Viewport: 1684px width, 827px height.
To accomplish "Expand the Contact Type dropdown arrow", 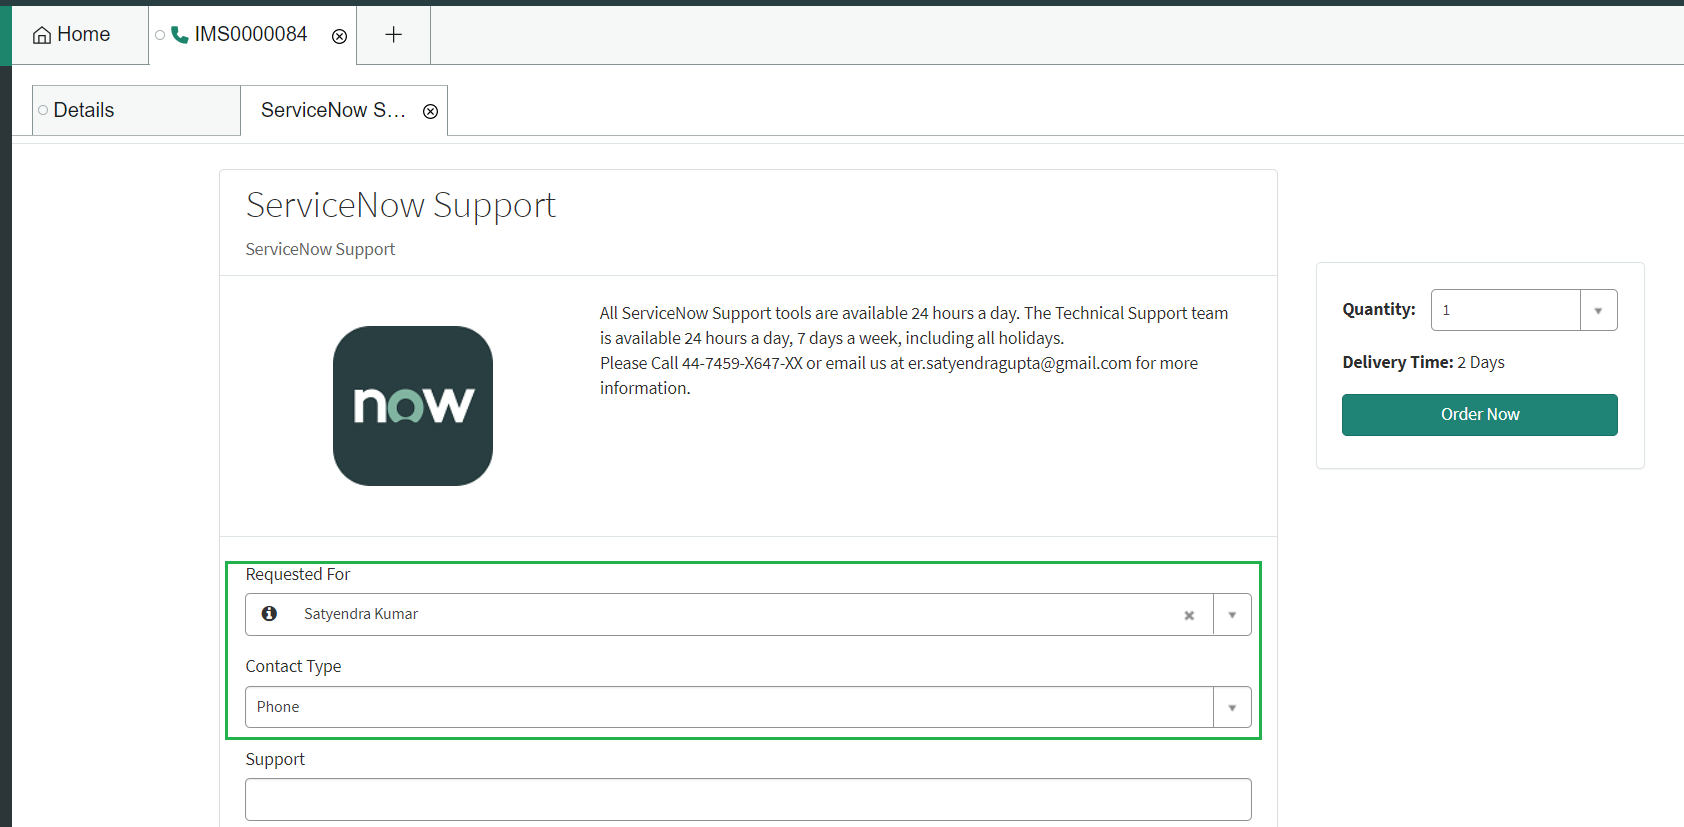I will 1232,708.
